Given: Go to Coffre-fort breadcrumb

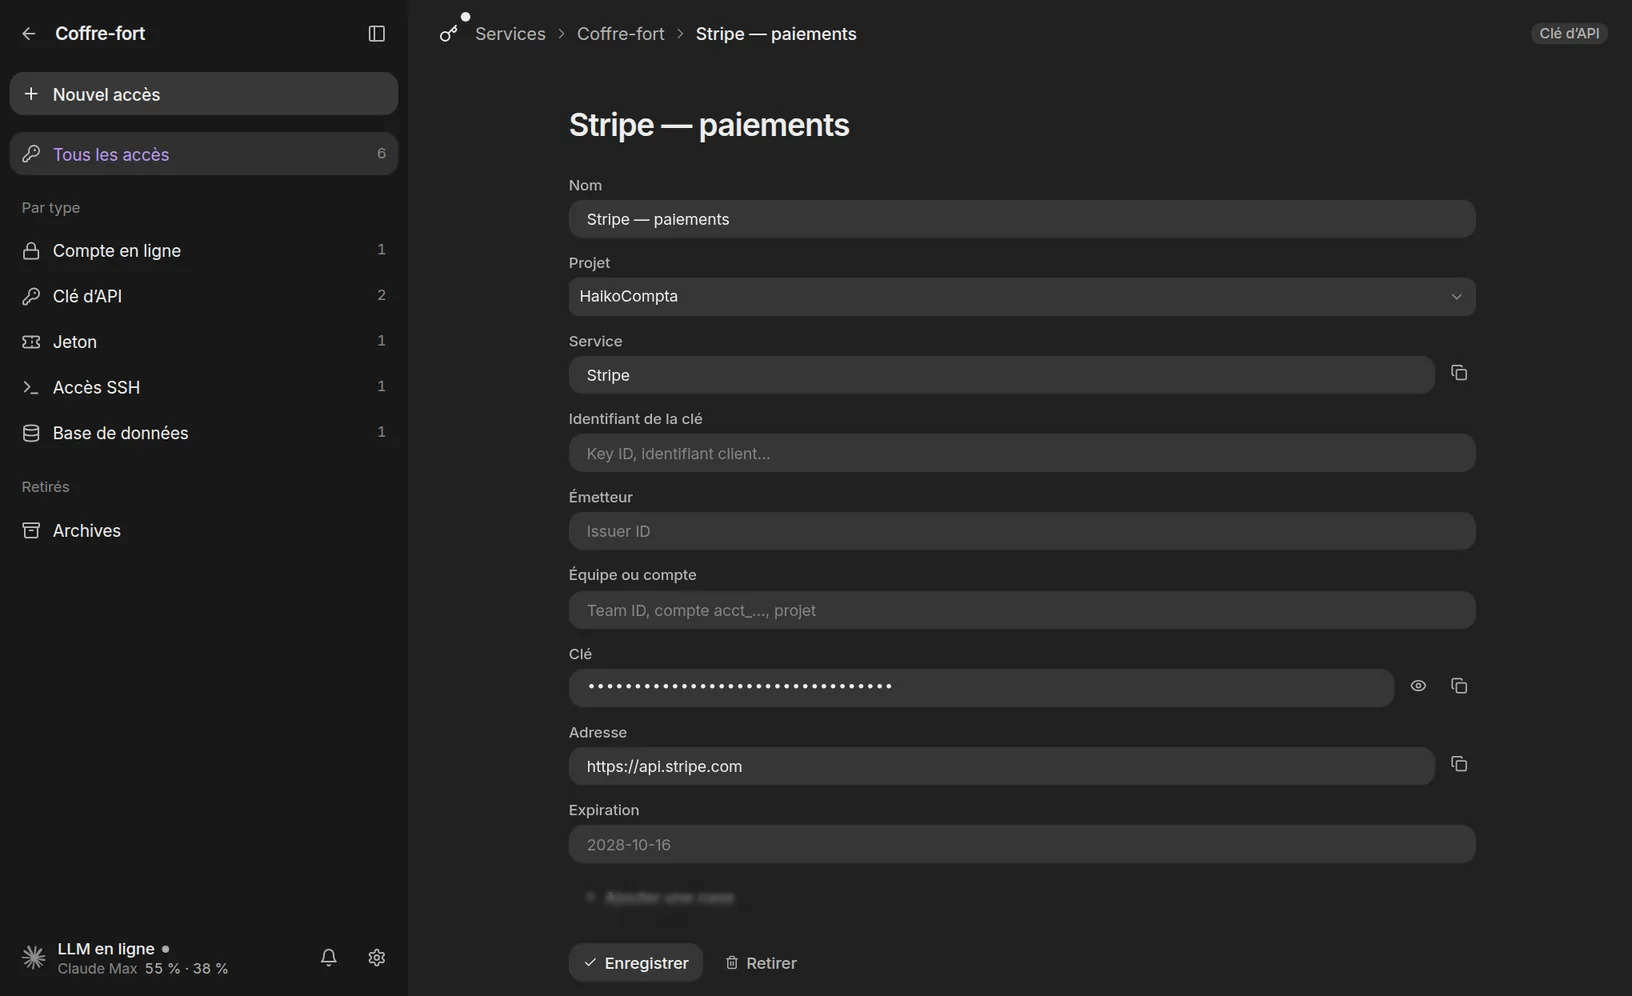Looking at the screenshot, I should (620, 34).
